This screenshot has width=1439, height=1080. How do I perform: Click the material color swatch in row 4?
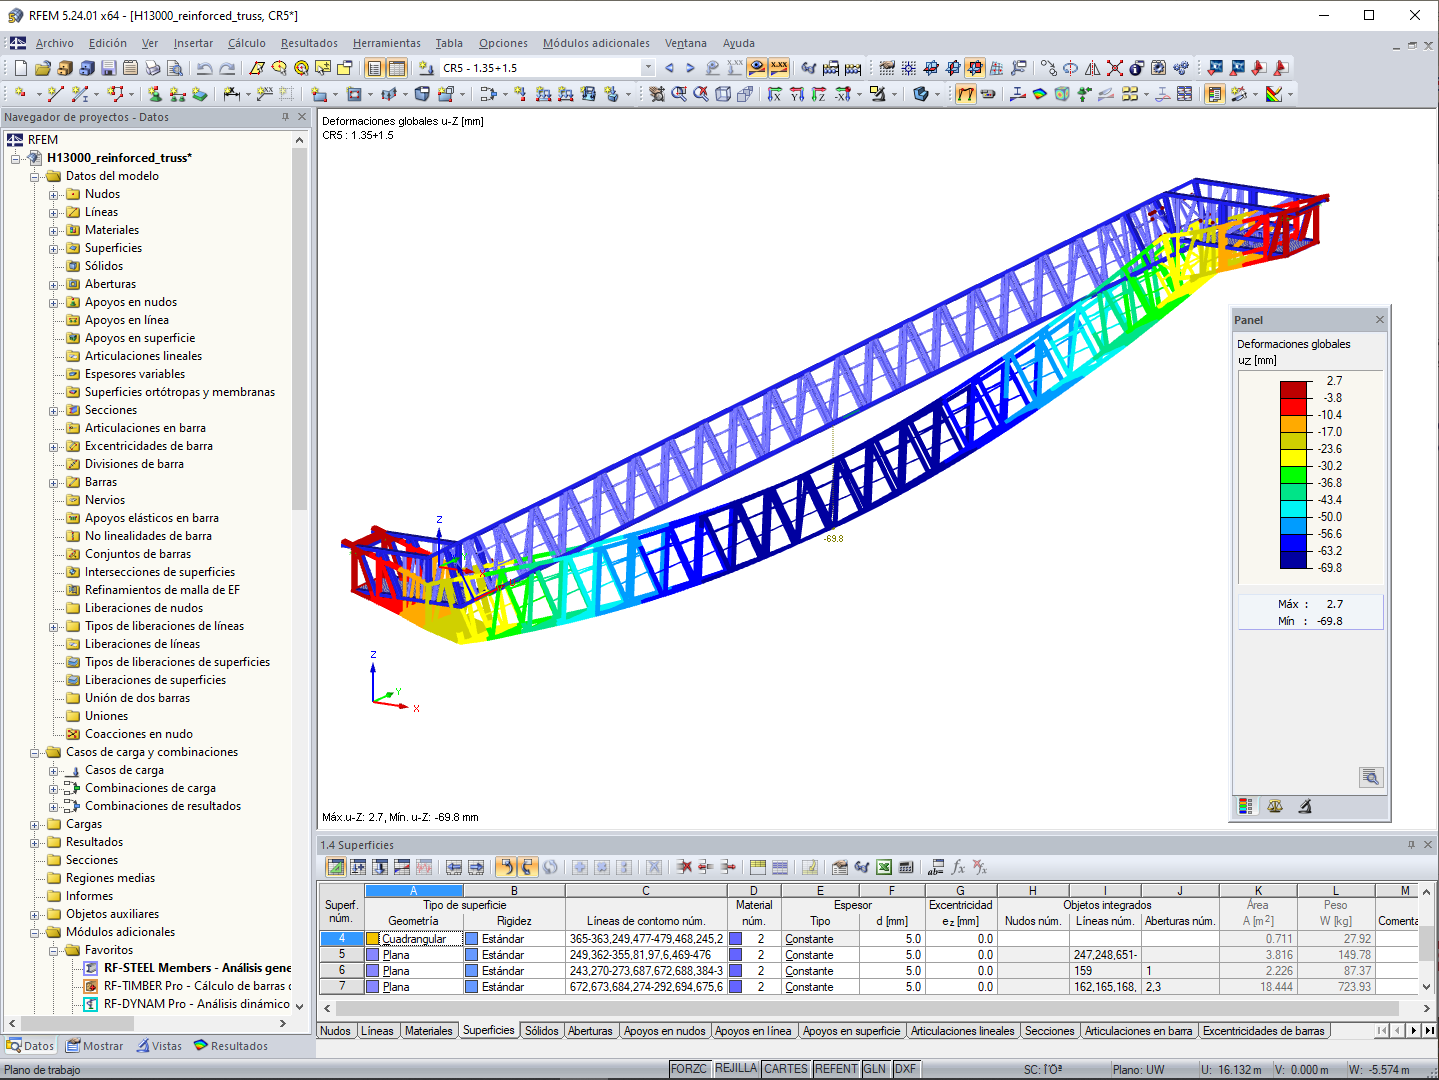pyautogui.click(x=733, y=938)
